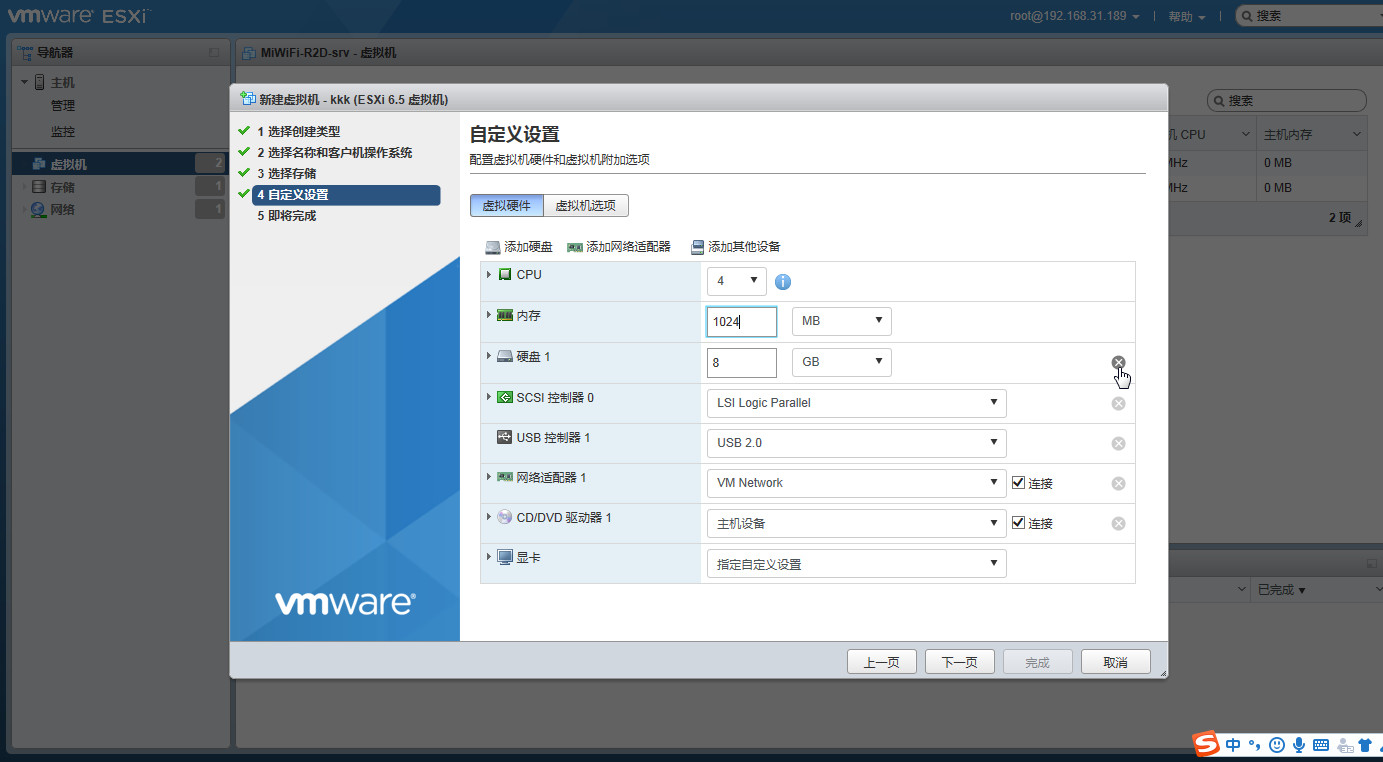The image size is (1383, 762).
Task: Switch to the 虚拟机选项 tab
Action: pyautogui.click(x=586, y=205)
